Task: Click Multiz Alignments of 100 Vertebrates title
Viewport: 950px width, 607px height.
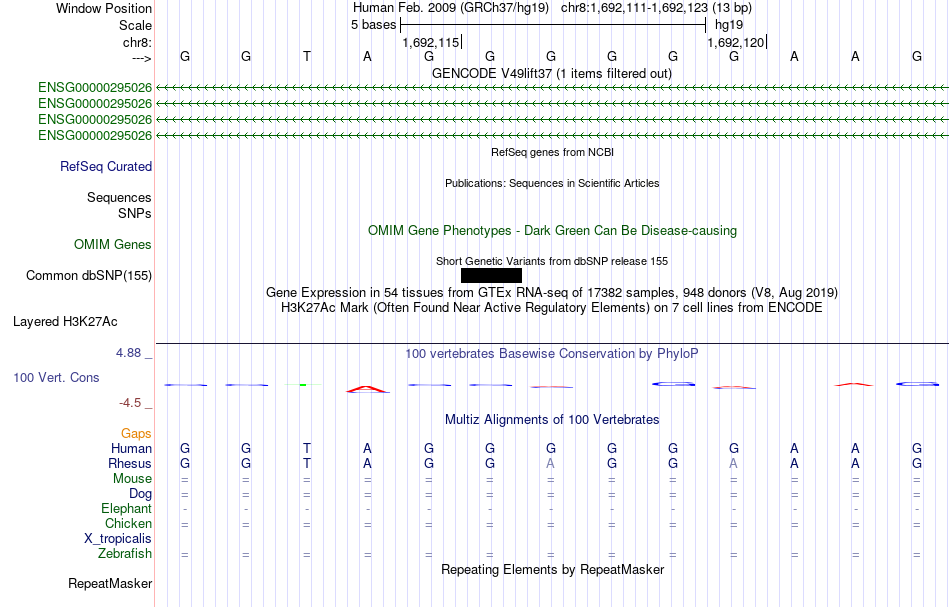Action: (x=552, y=419)
